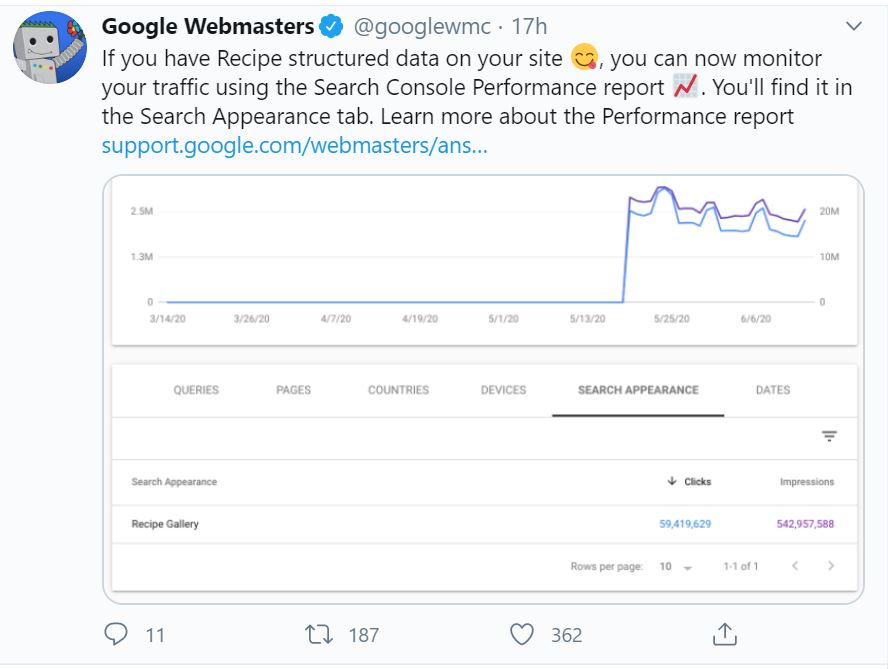The height and width of the screenshot is (669, 888).
Task: Expand the tweet options chevron
Action: point(853,25)
